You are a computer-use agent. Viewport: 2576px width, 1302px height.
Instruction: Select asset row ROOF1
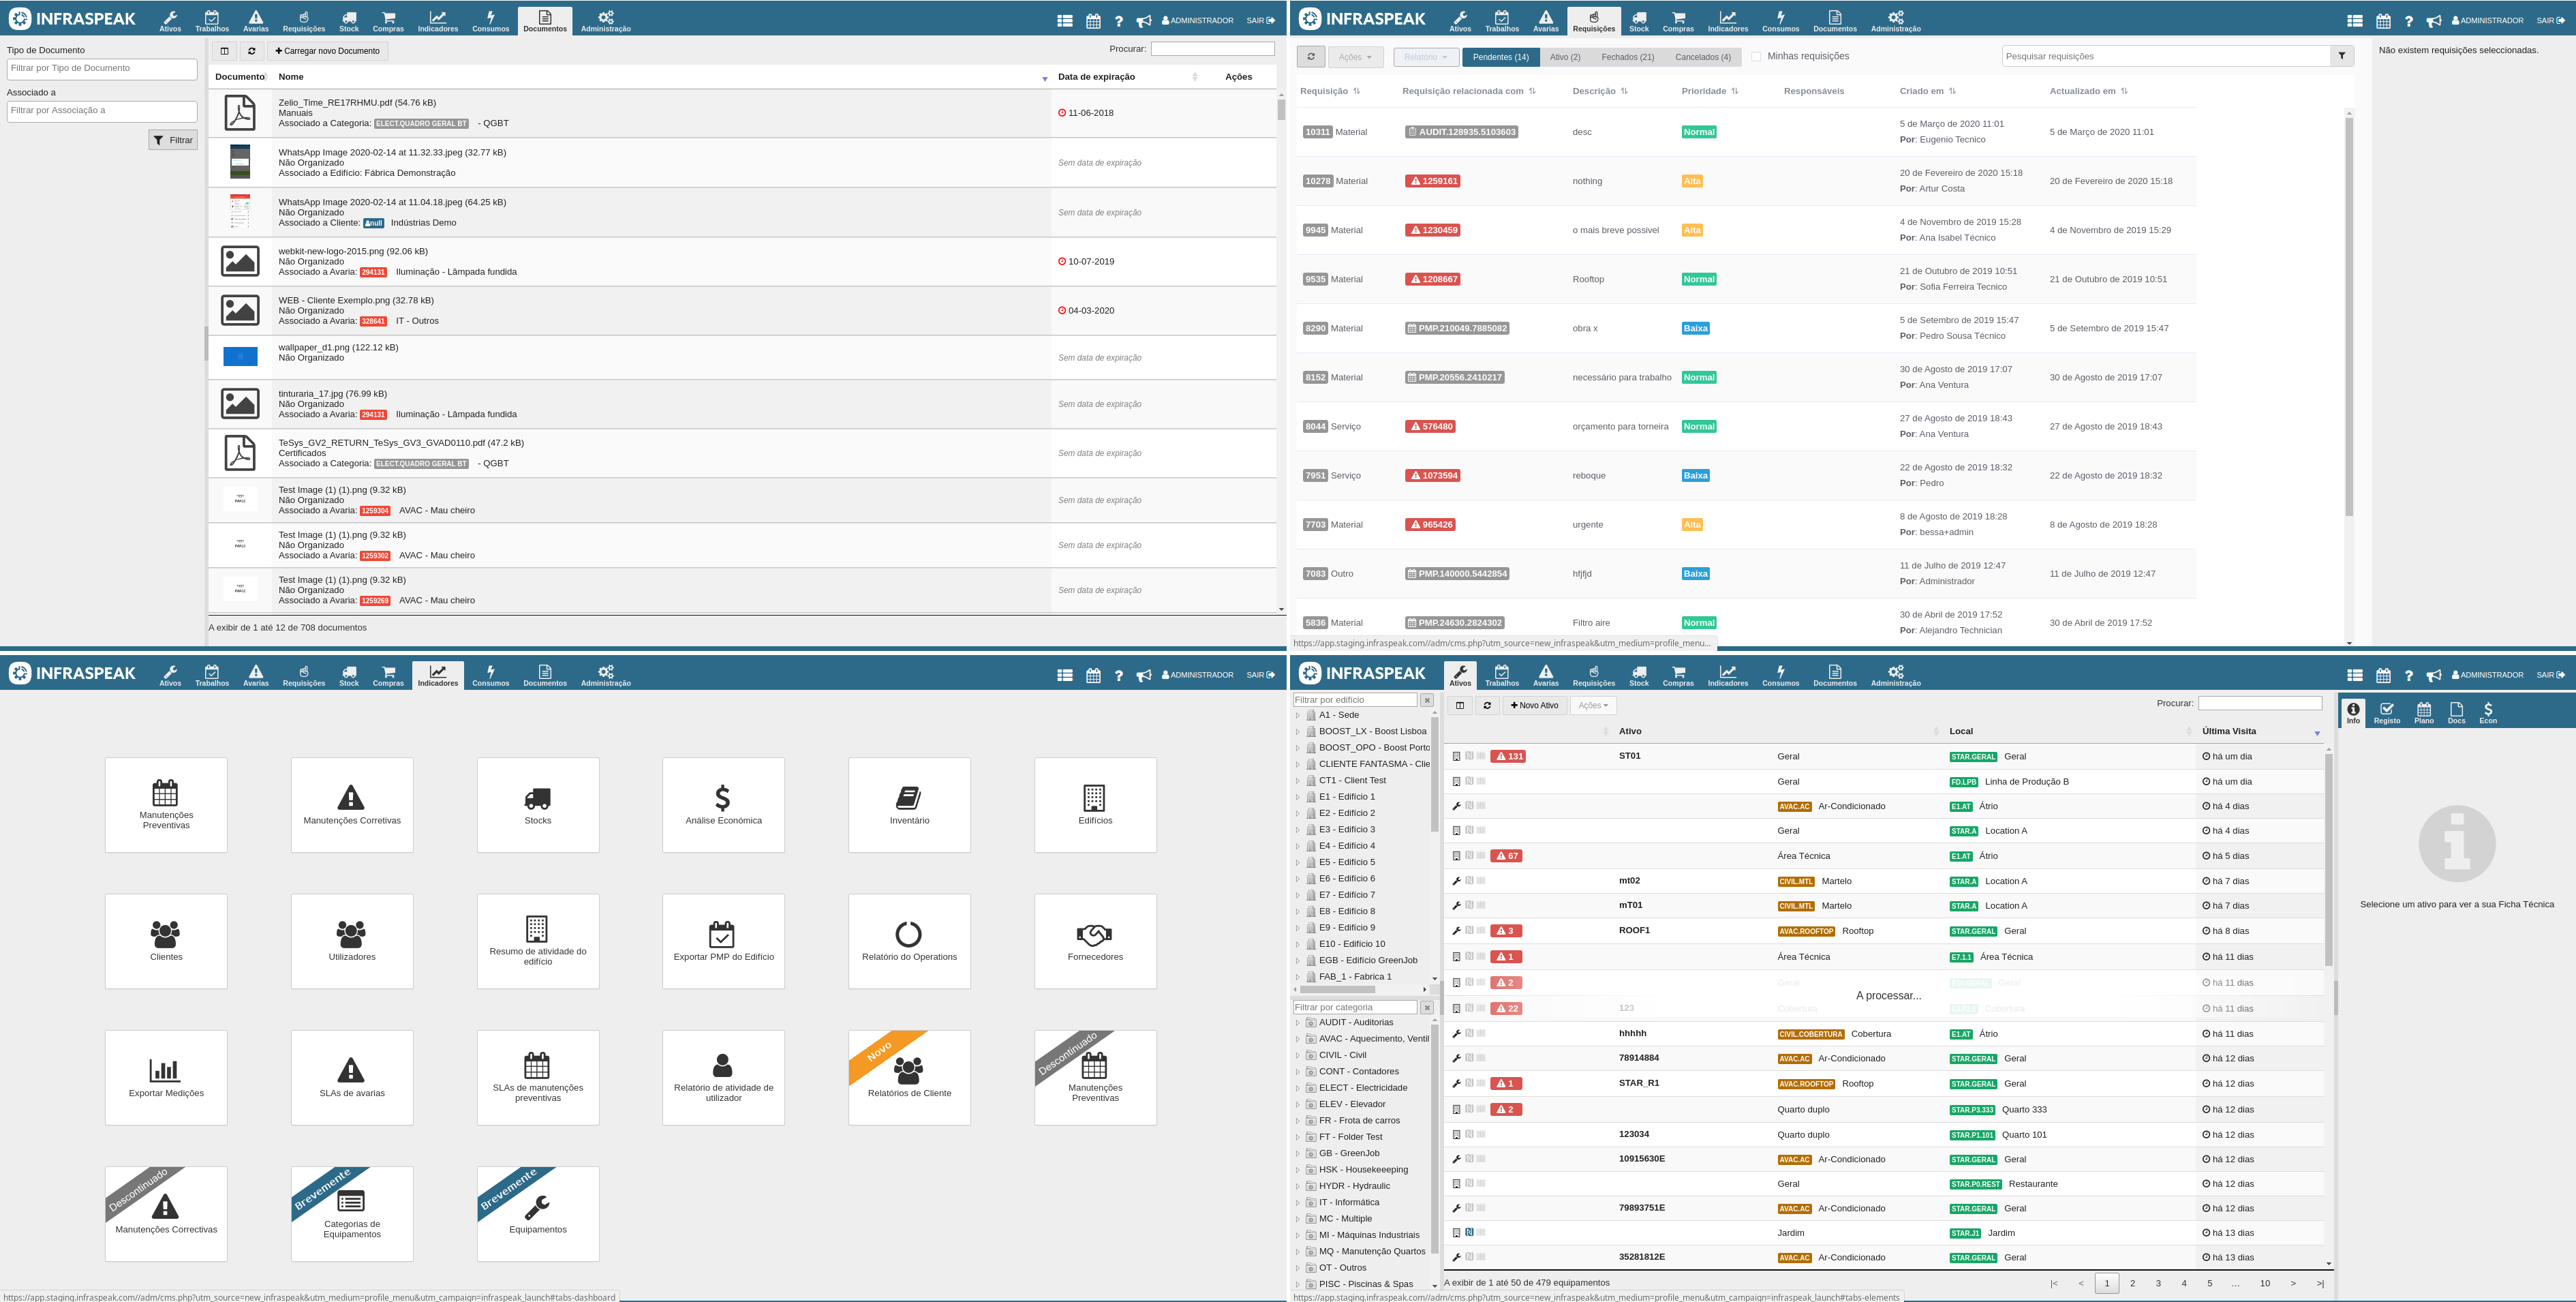pos(1884,931)
